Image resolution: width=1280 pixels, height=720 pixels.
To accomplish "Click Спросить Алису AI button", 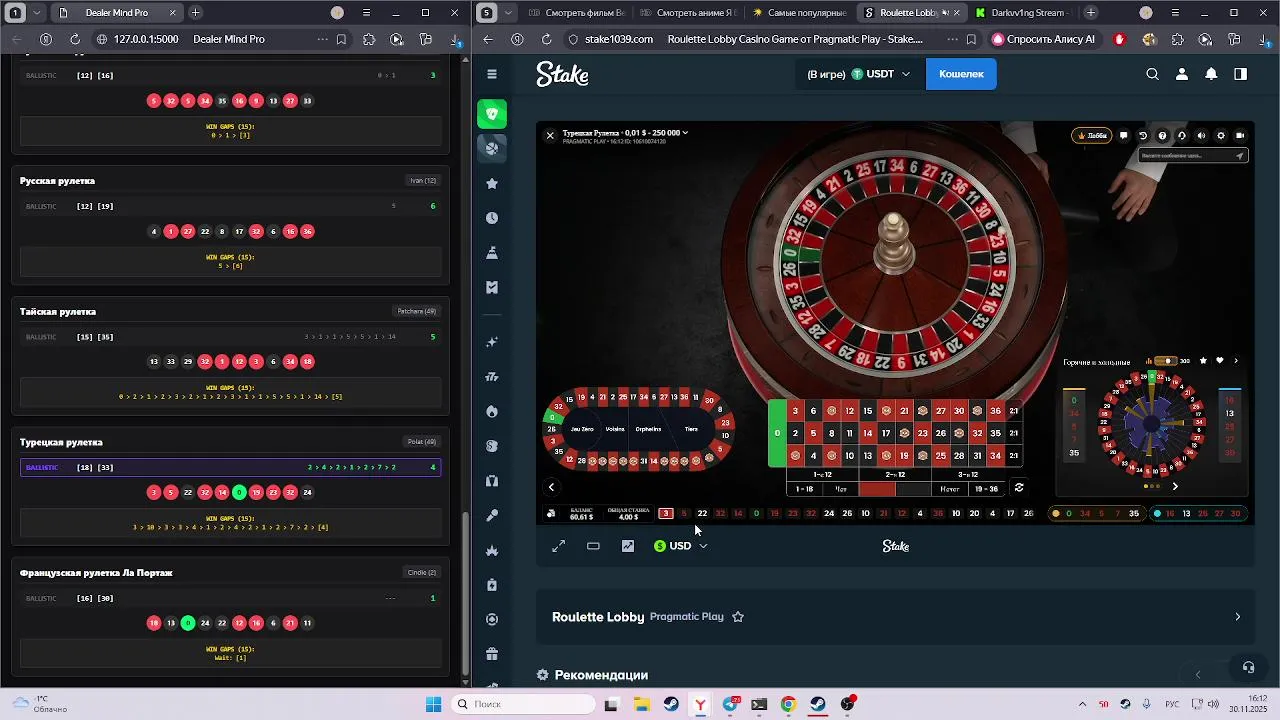I will click(x=1045, y=39).
